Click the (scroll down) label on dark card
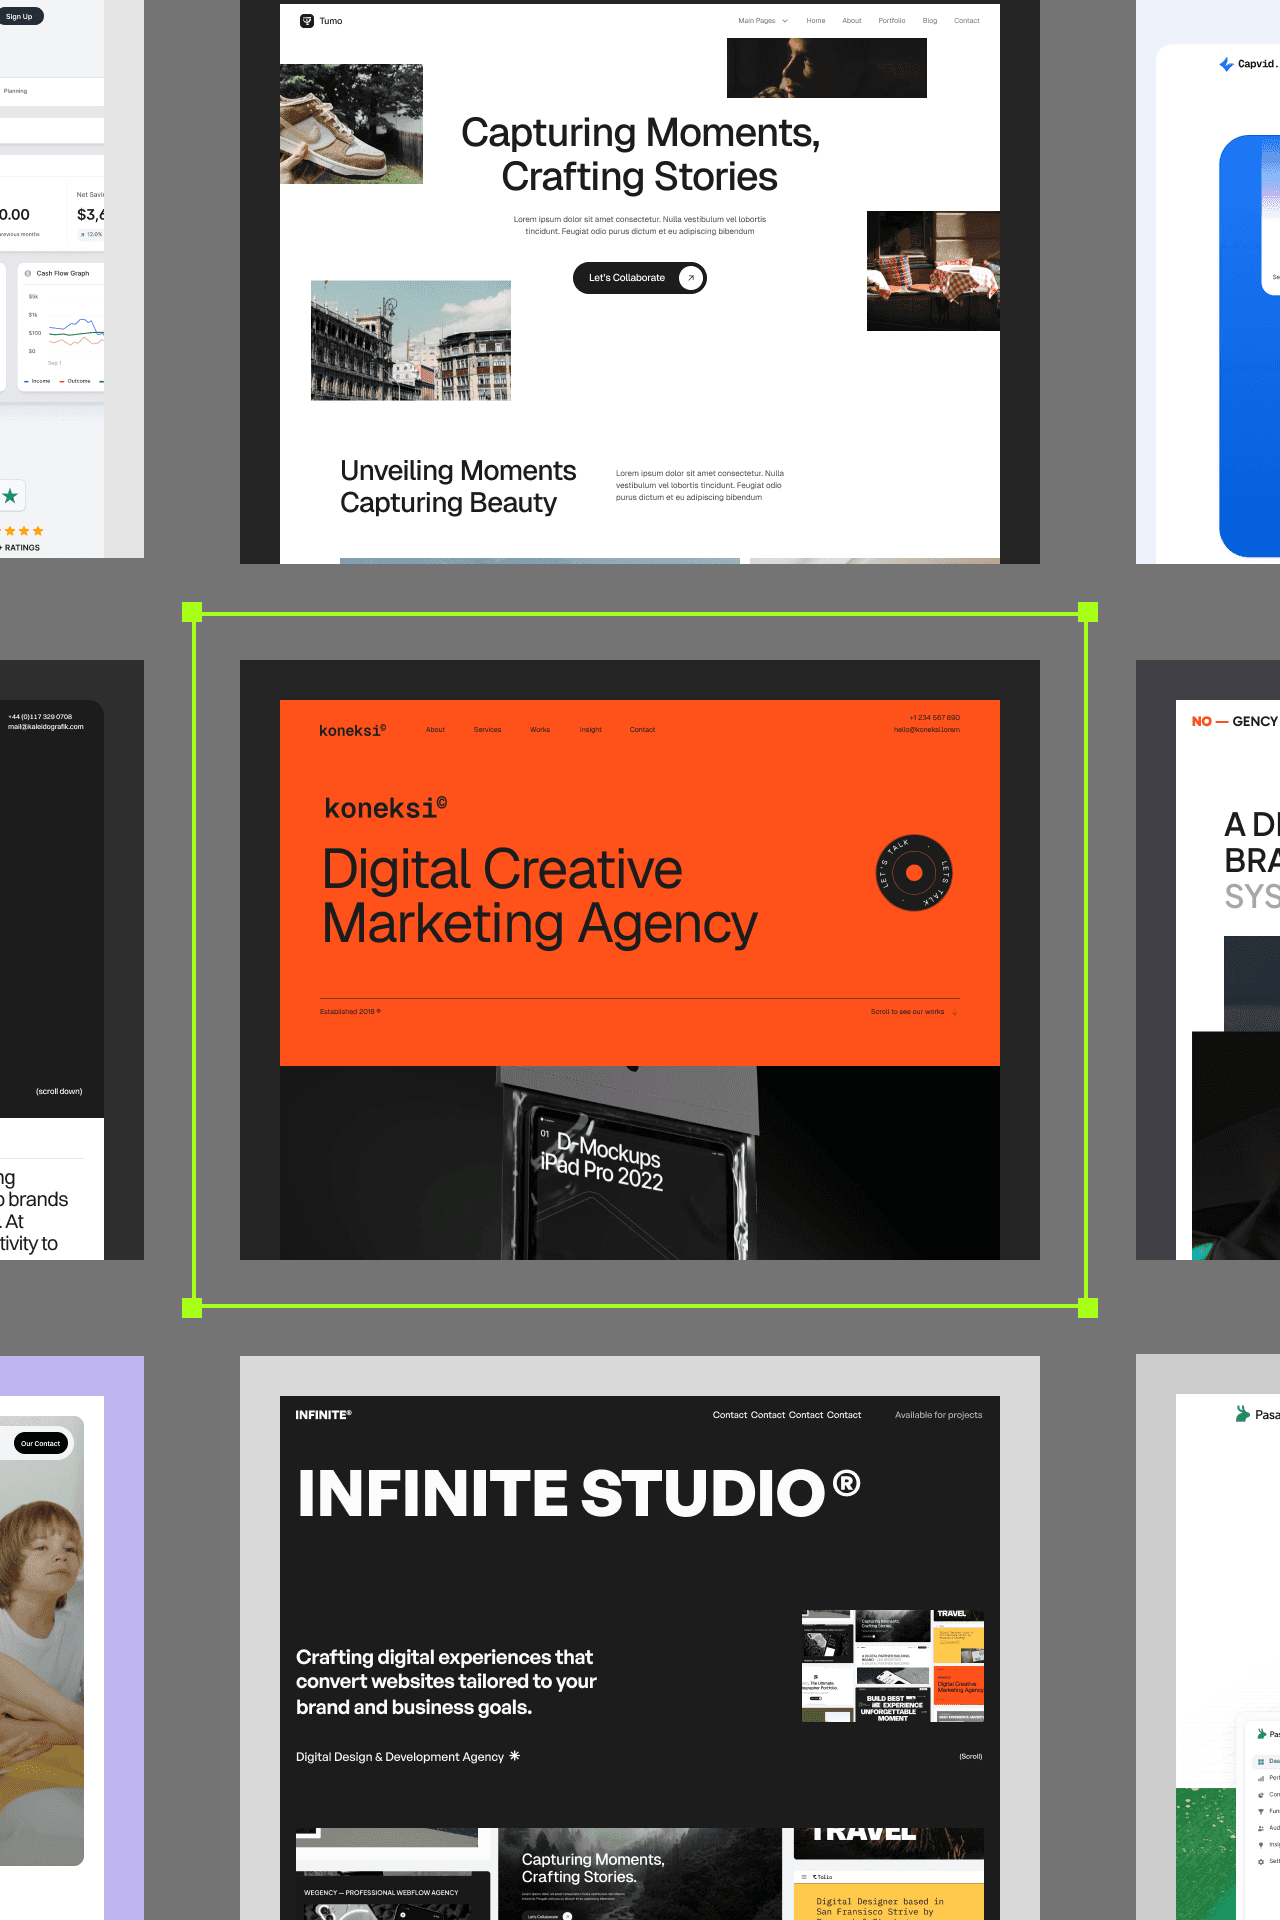The image size is (1280, 1920). tap(59, 1091)
